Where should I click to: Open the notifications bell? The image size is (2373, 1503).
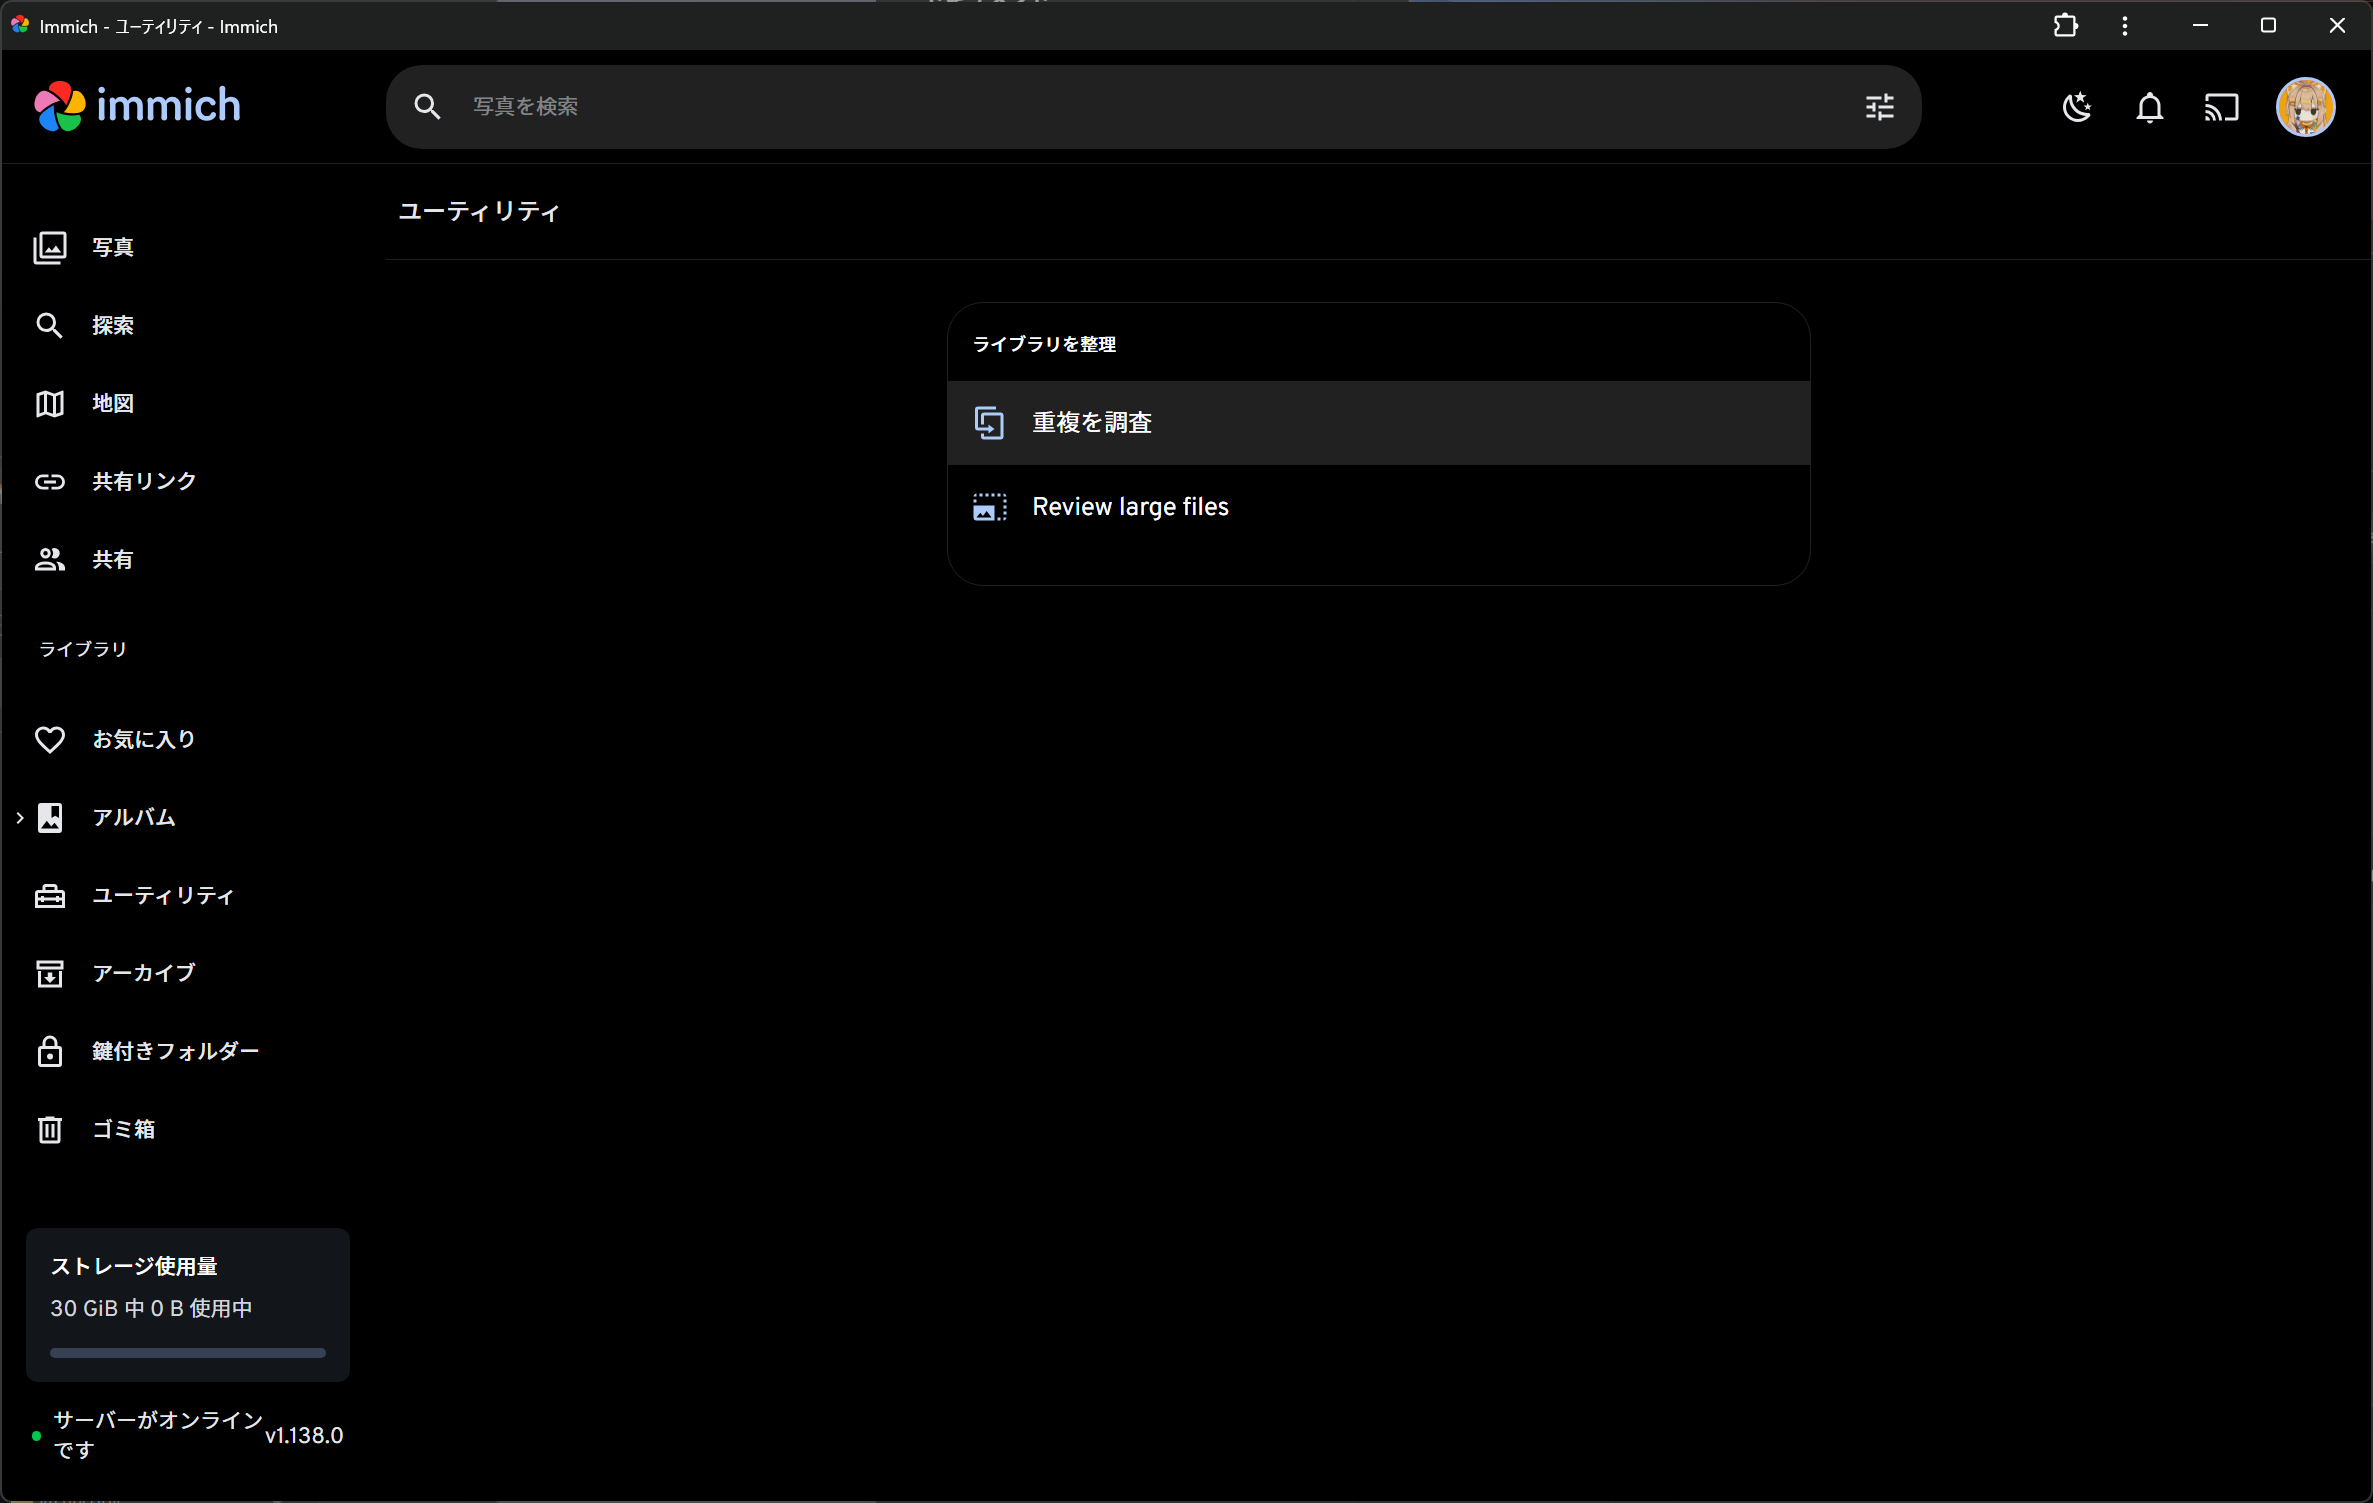point(2149,107)
